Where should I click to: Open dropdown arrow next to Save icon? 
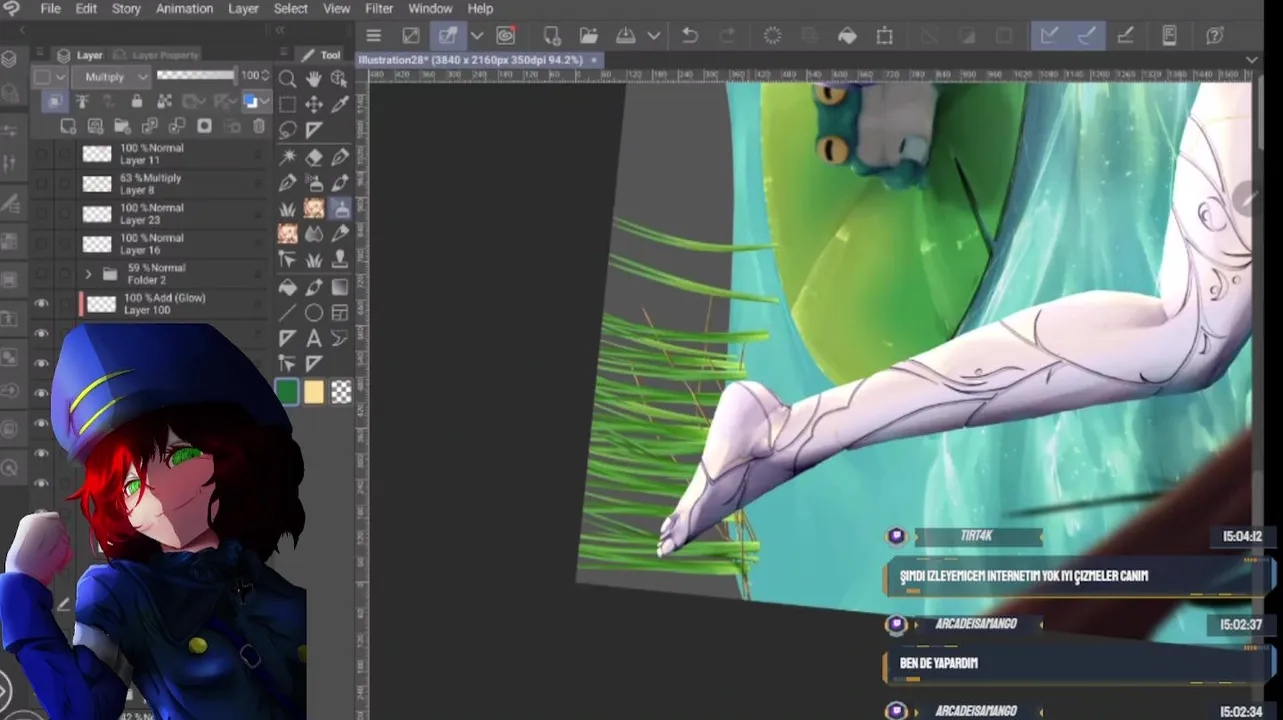654,36
